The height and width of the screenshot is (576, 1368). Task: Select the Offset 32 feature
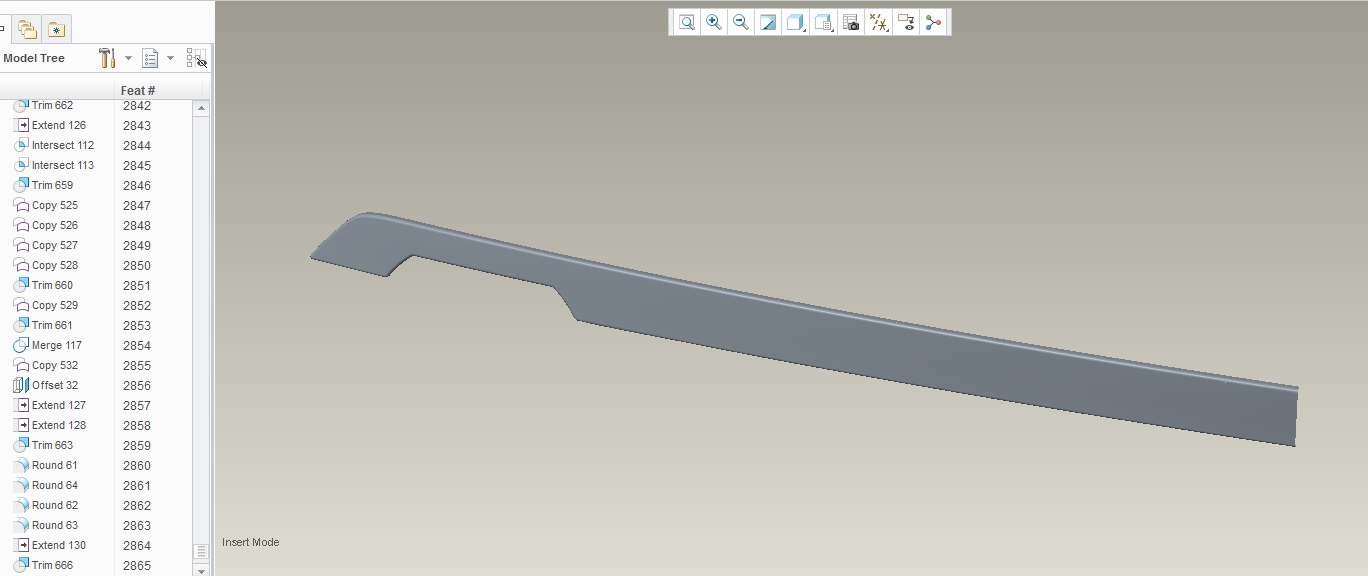tap(46, 385)
